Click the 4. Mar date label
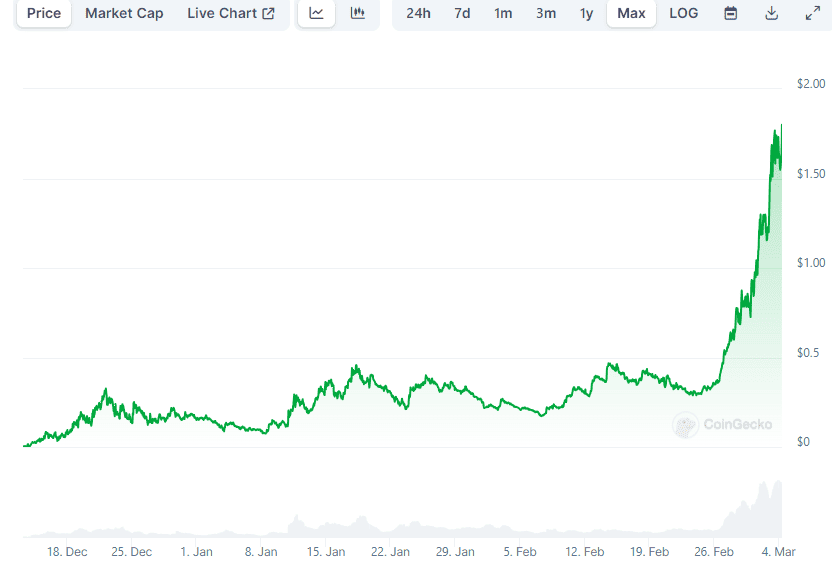This screenshot has width=832, height=563. (779, 552)
